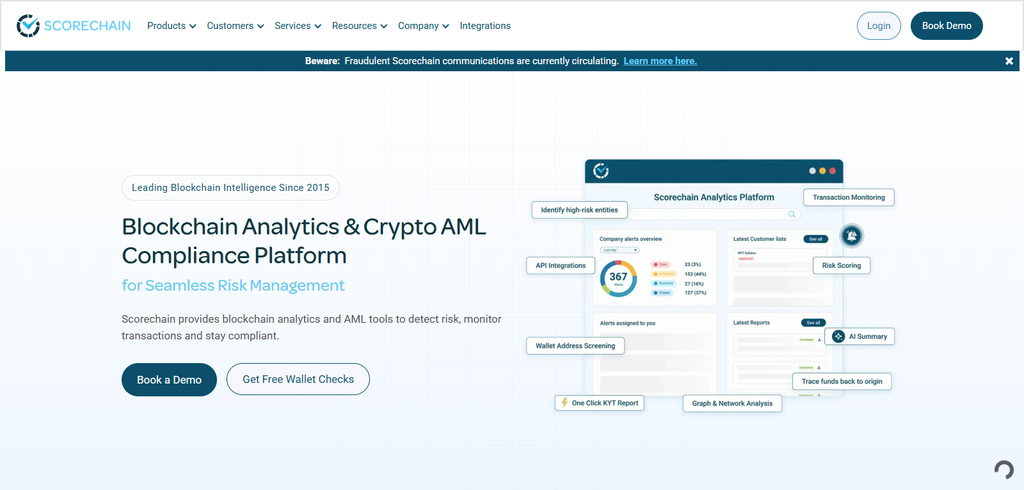Click the Get Free Wallet Checks button
Screen dimensions: 1024x490
298,379
